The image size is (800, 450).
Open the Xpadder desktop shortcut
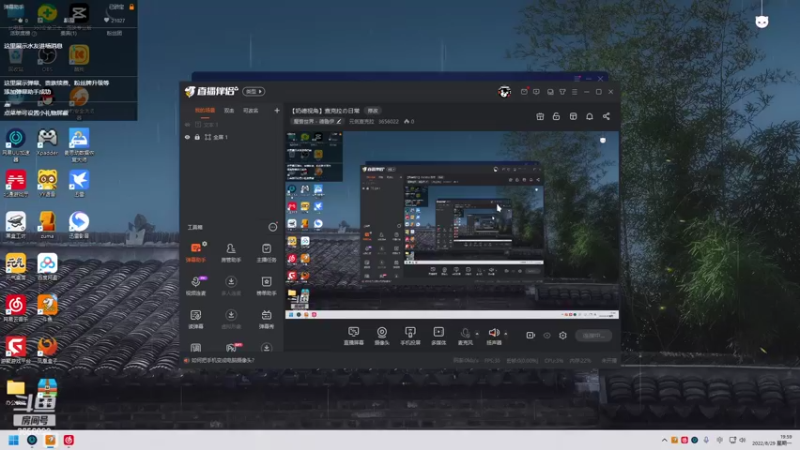tap(47, 141)
